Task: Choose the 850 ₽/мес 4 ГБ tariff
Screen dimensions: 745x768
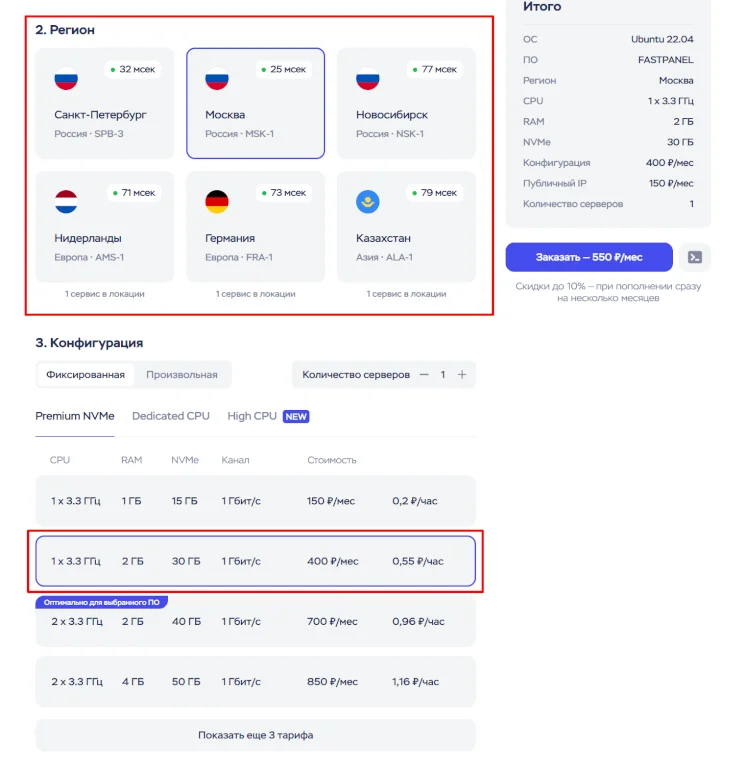Action: coord(255,681)
